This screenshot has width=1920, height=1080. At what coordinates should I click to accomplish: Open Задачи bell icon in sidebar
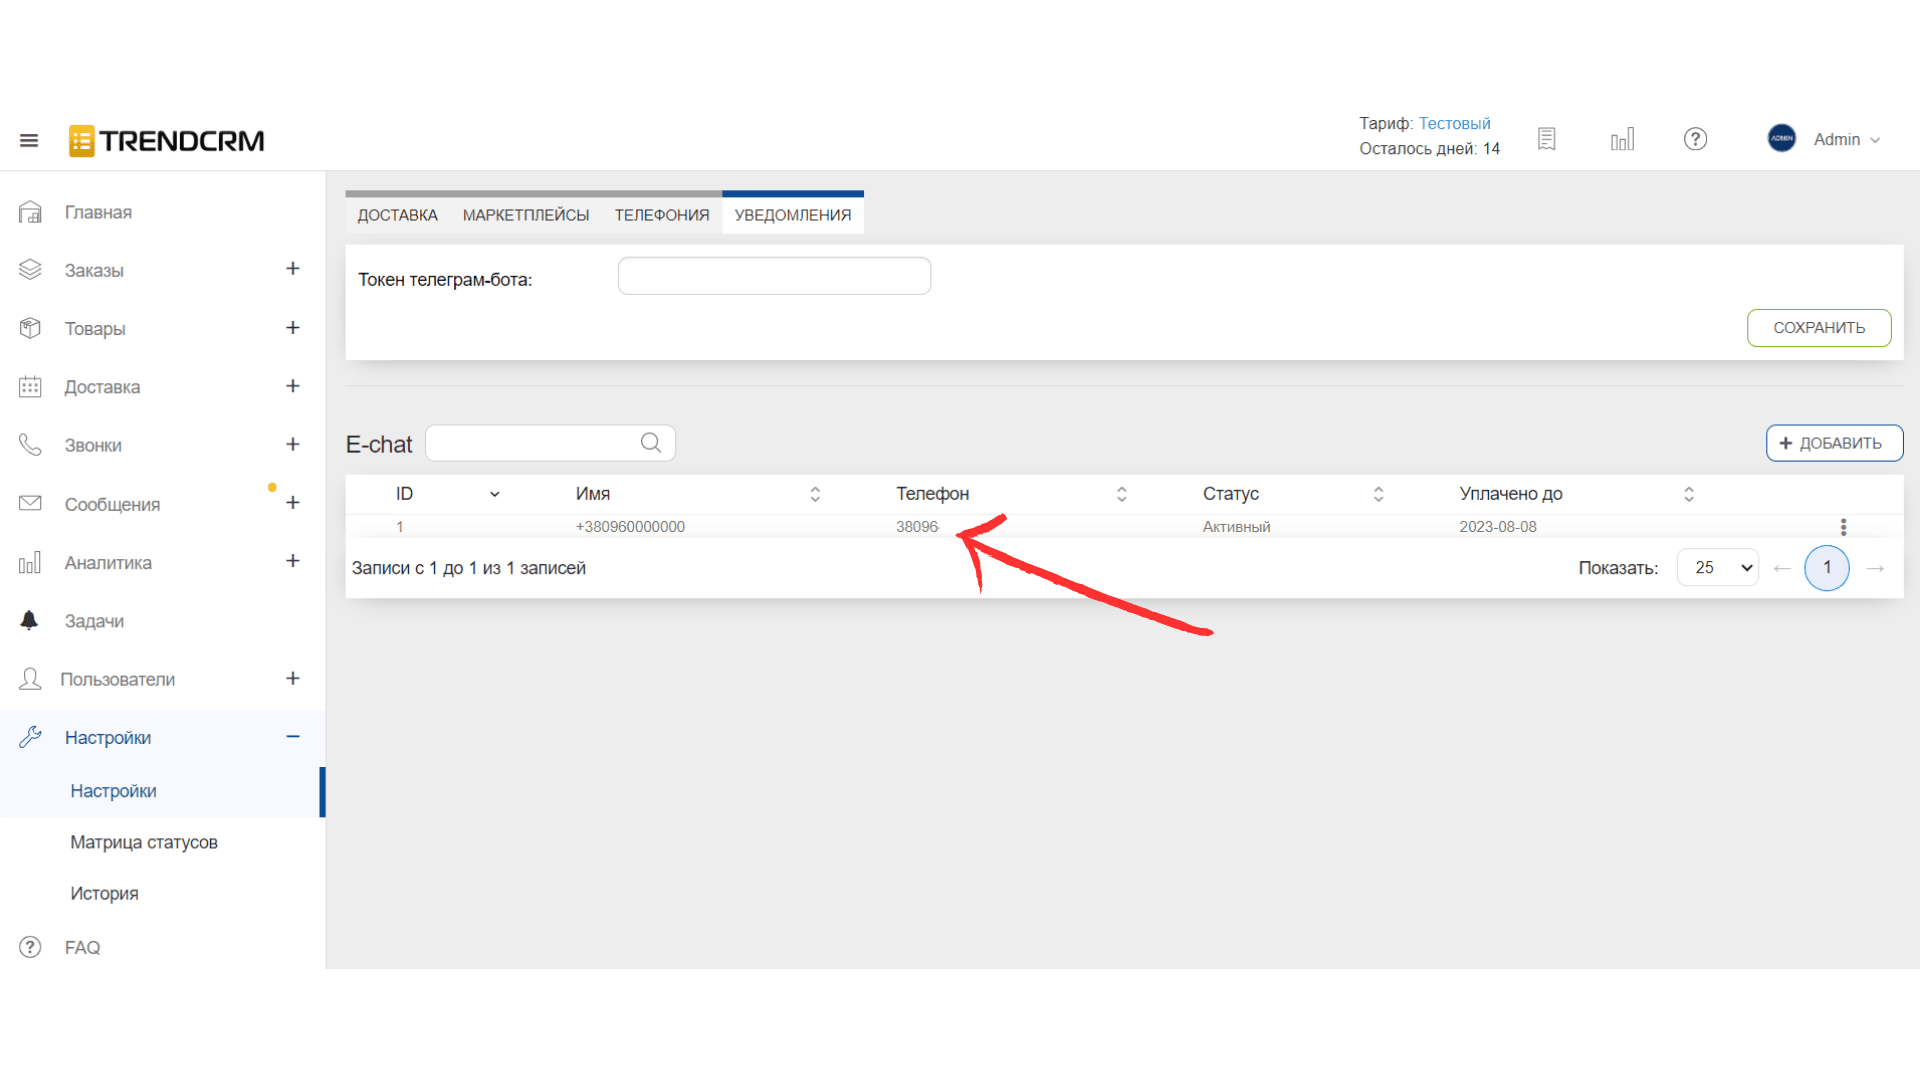(x=29, y=620)
